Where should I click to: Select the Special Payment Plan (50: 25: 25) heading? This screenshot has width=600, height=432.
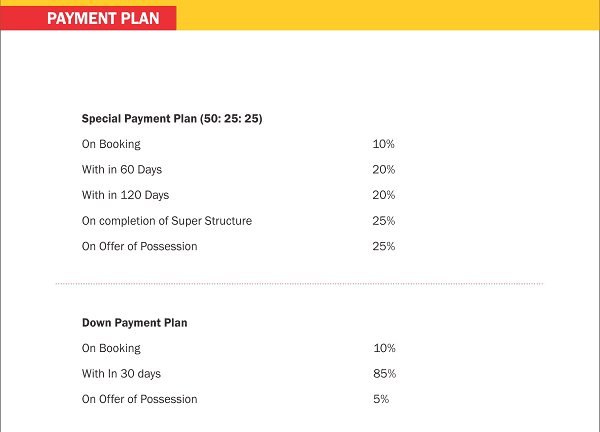pyautogui.click(x=172, y=119)
